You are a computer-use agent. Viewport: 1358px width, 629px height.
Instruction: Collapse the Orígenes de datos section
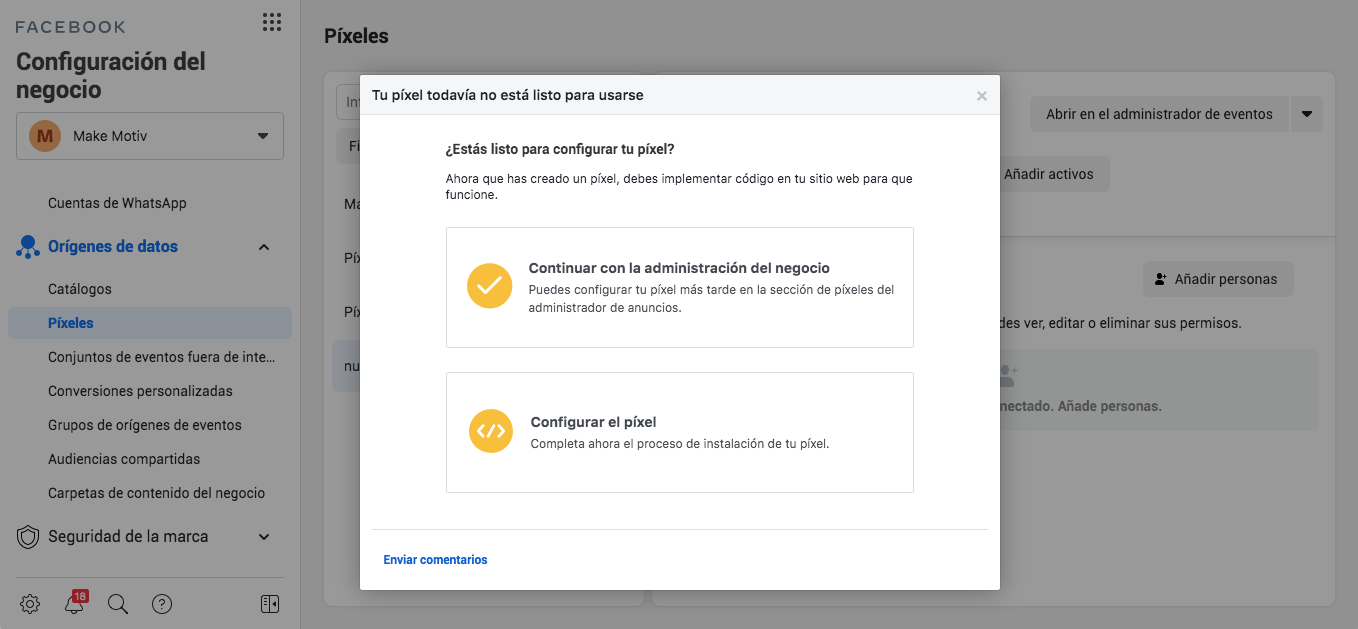click(264, 247)
